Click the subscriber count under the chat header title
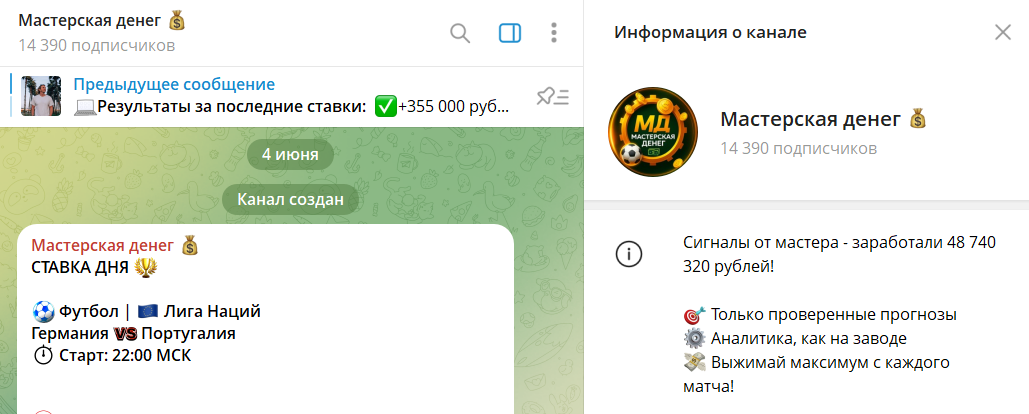 [96, 46]
